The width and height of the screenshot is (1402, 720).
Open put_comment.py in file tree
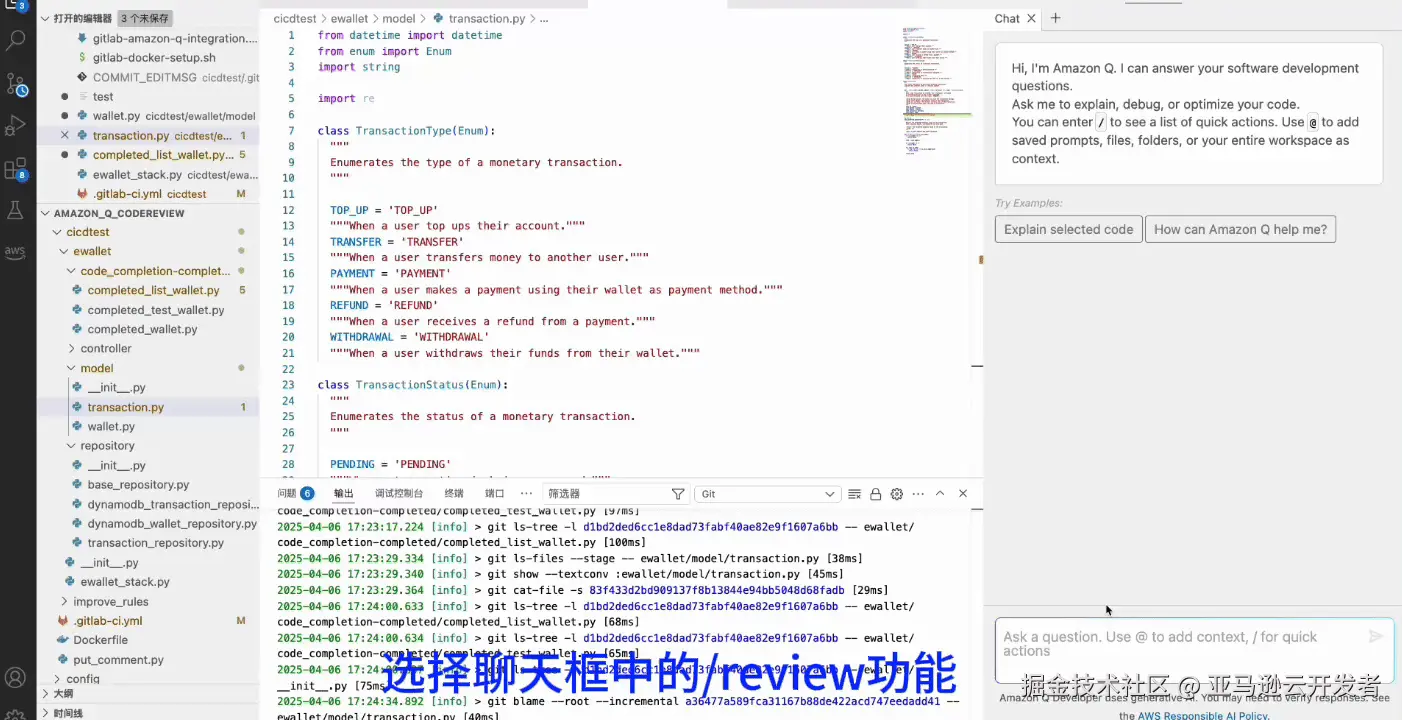[118, 660]
